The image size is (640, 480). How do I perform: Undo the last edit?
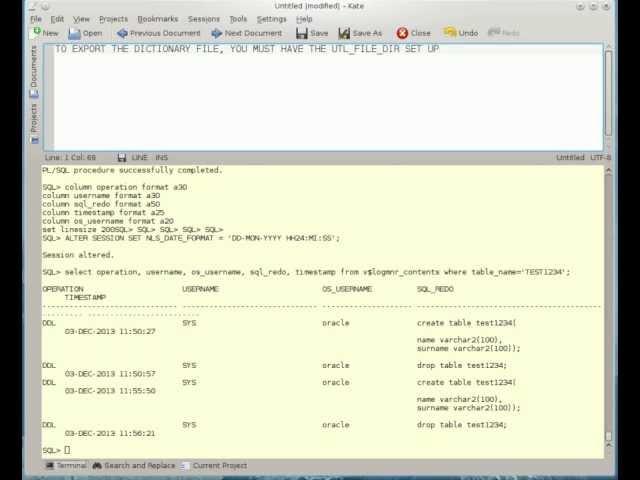[461, 33]
